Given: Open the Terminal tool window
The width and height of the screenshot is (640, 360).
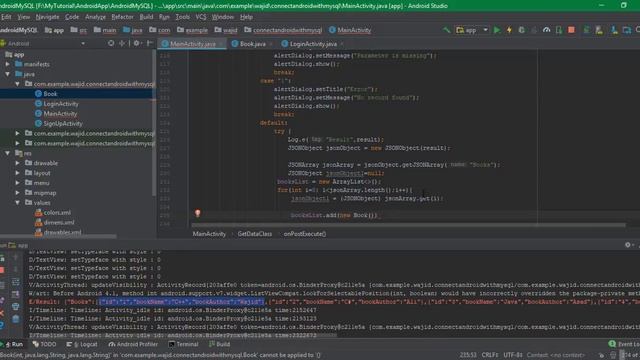Looking at the screenshot, I should (183, 344).
